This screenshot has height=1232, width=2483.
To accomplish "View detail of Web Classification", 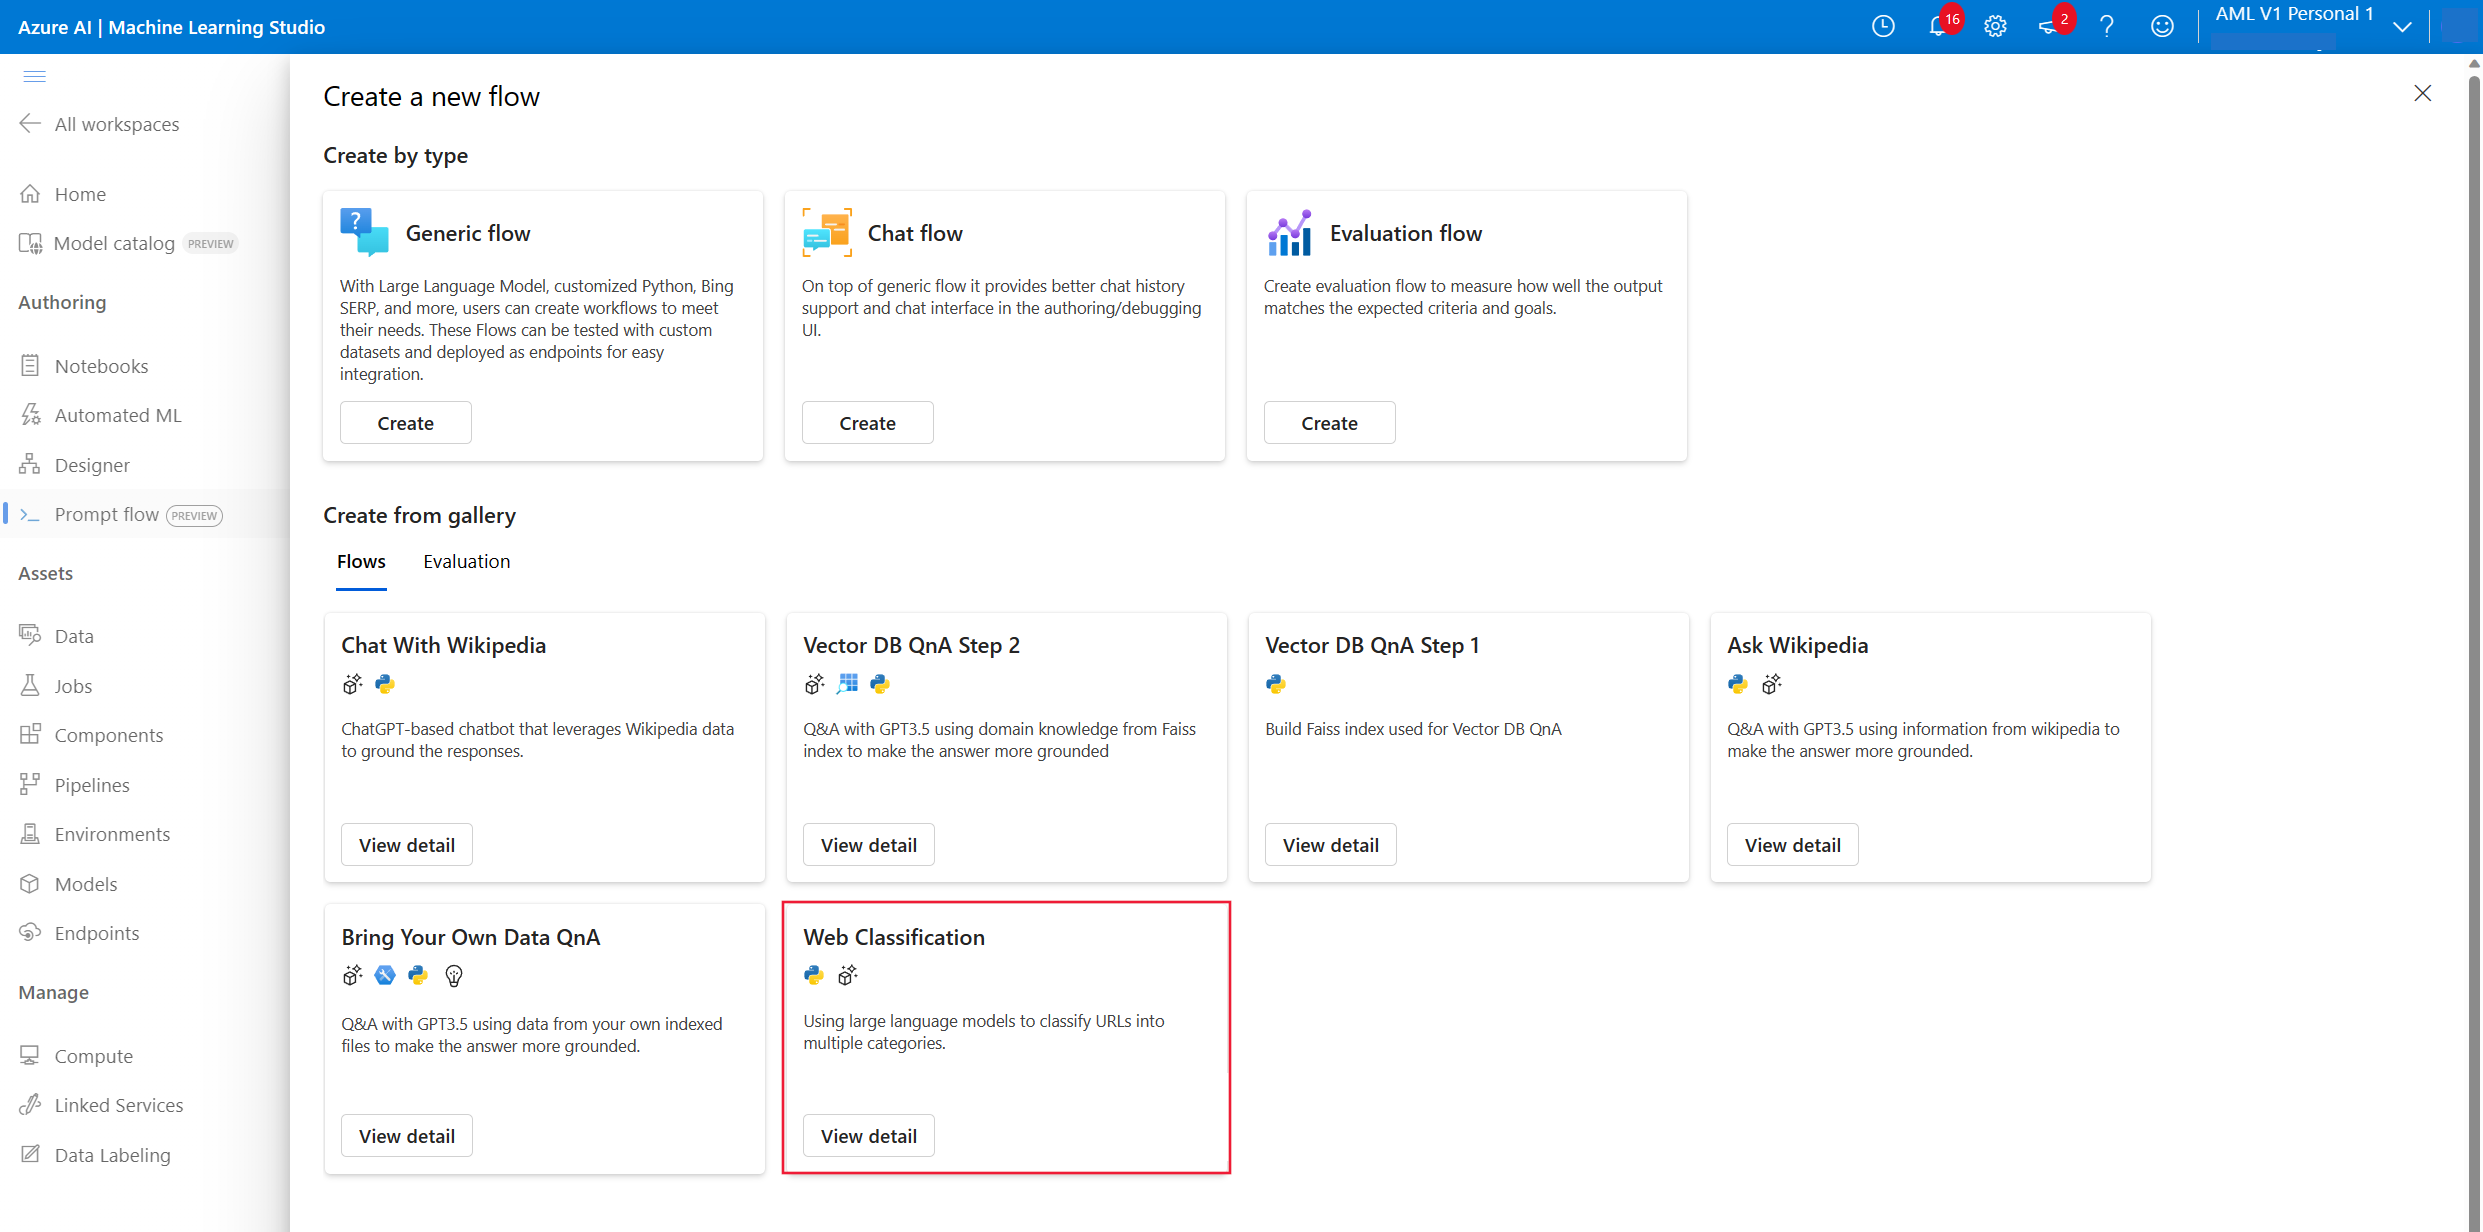I will [x=868, y=1136].
